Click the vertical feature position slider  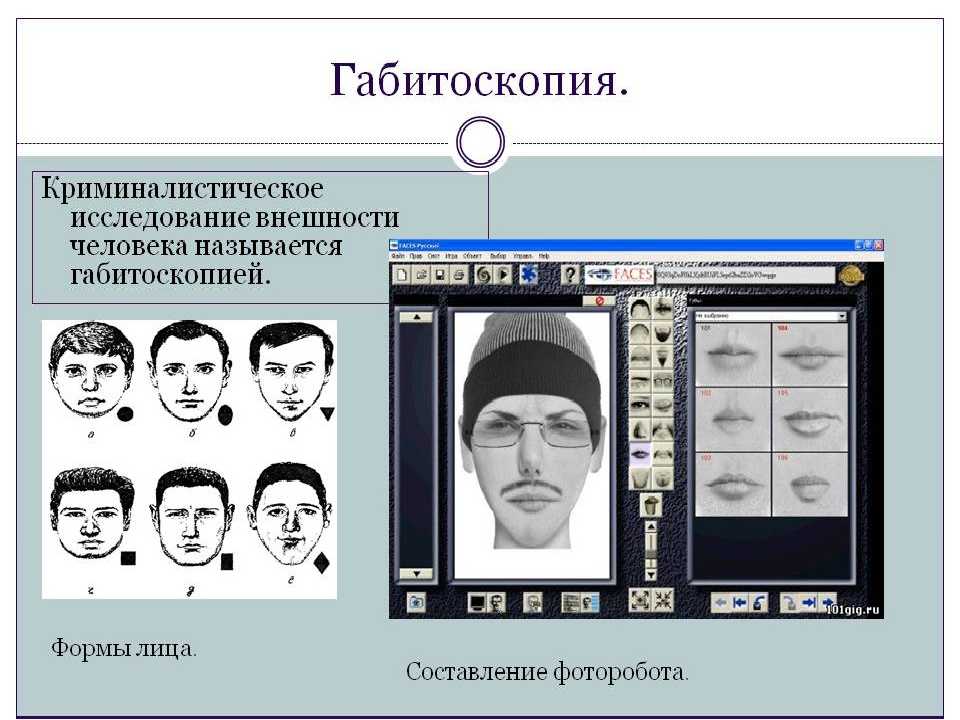650,550
